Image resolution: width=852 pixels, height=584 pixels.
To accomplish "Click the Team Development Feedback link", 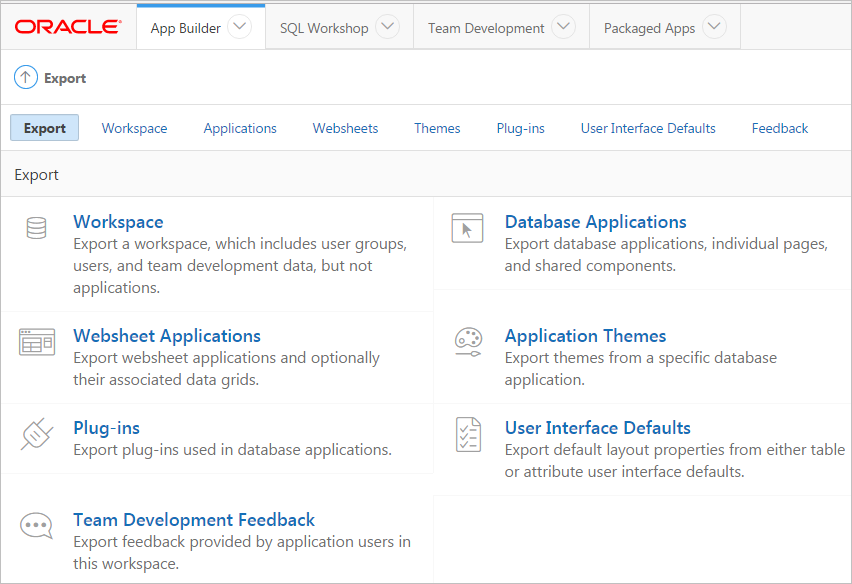I will coord(194,520).
